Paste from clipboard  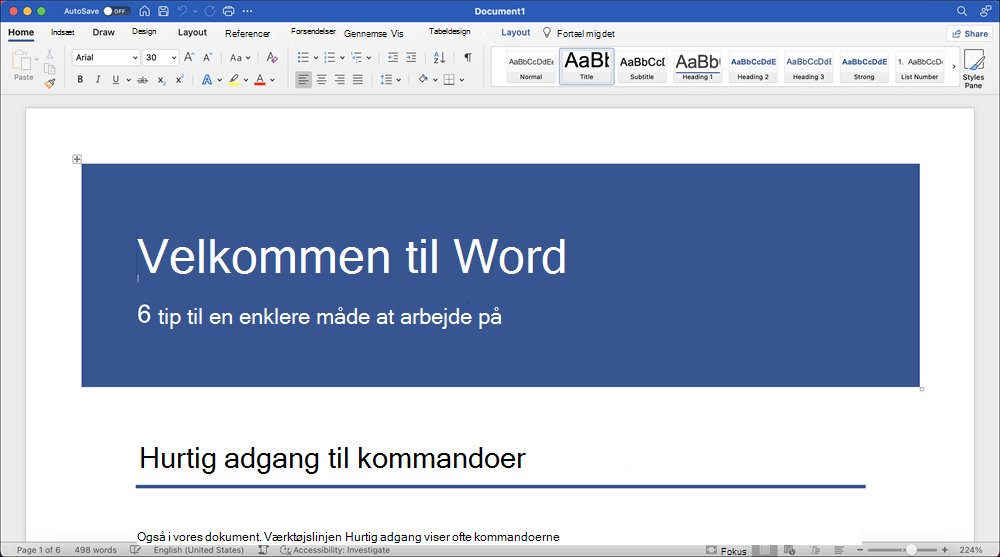[x=22, y=65]
